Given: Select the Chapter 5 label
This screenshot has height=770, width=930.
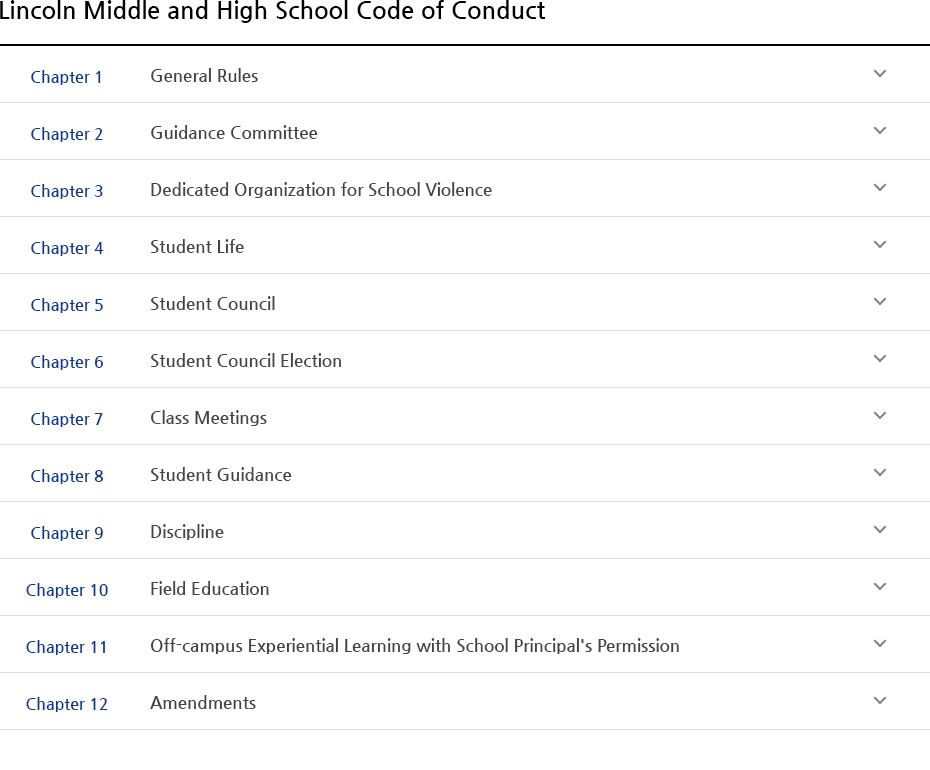Looking at the screenshot, I should [67, 305].
